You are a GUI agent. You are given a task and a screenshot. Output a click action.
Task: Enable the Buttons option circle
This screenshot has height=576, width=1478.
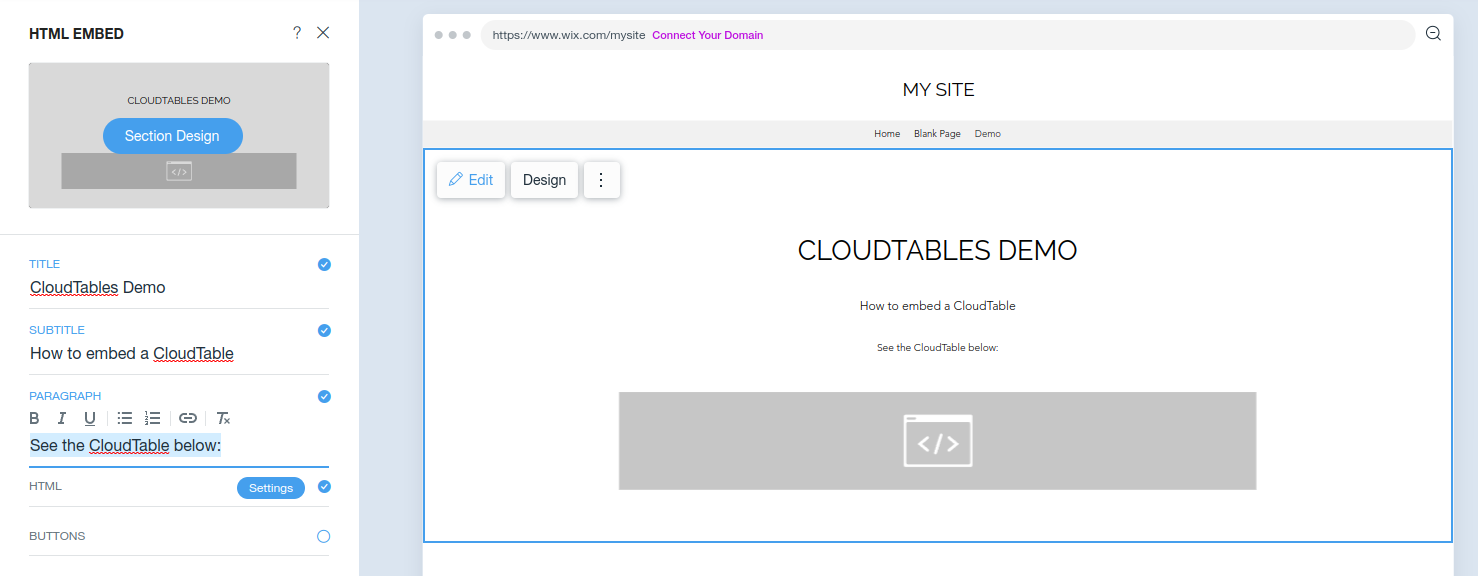coord(324,537)
